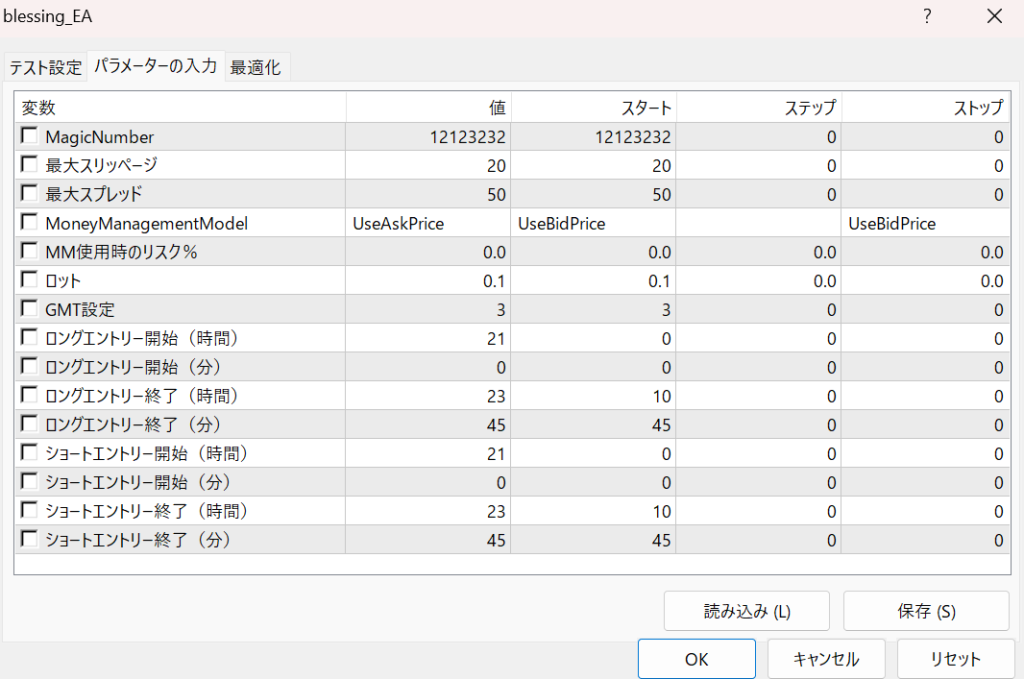
Task: Toggle the MagicNumber optimization checkbox
Action: 29,135
